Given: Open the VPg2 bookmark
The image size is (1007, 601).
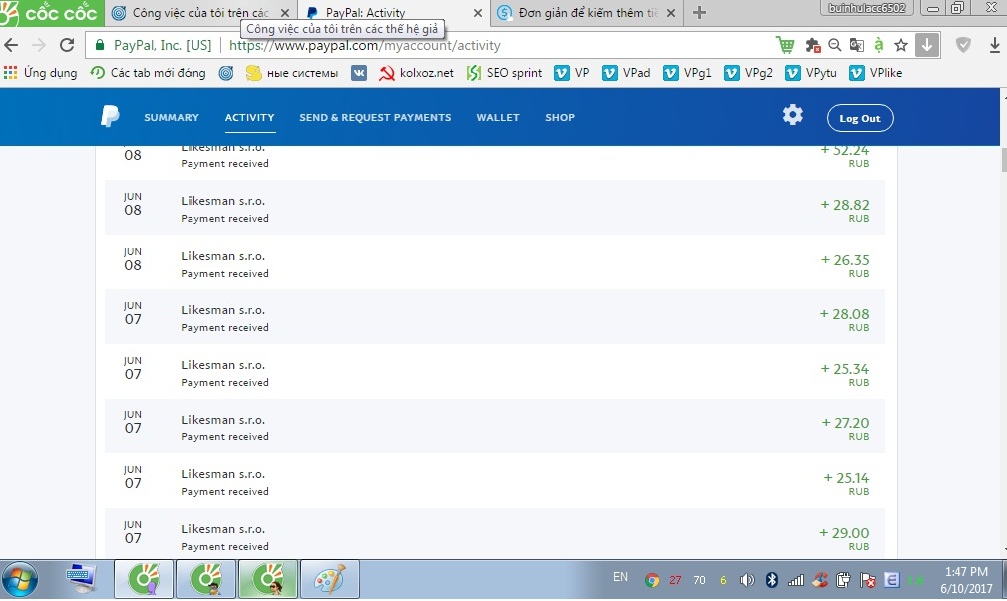Looking at the screenshot, I should [748, 73].
